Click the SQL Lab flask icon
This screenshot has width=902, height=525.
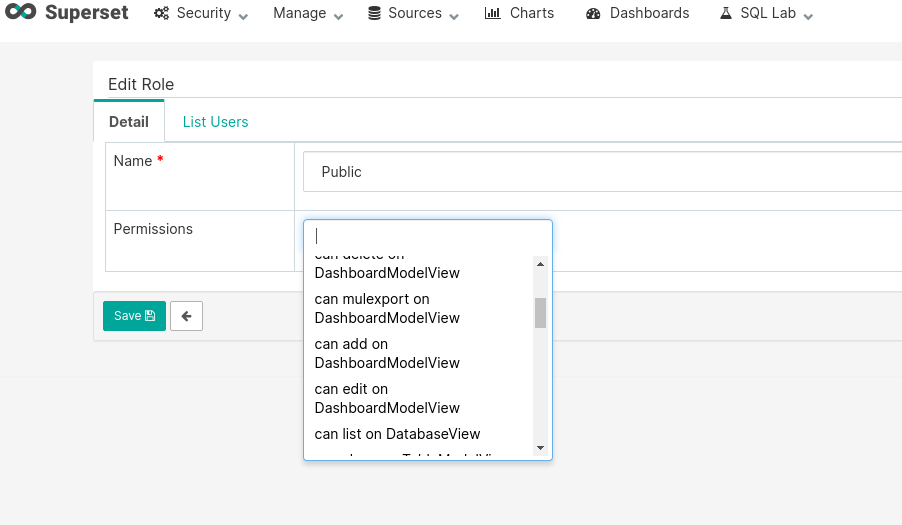pos(726,13)
